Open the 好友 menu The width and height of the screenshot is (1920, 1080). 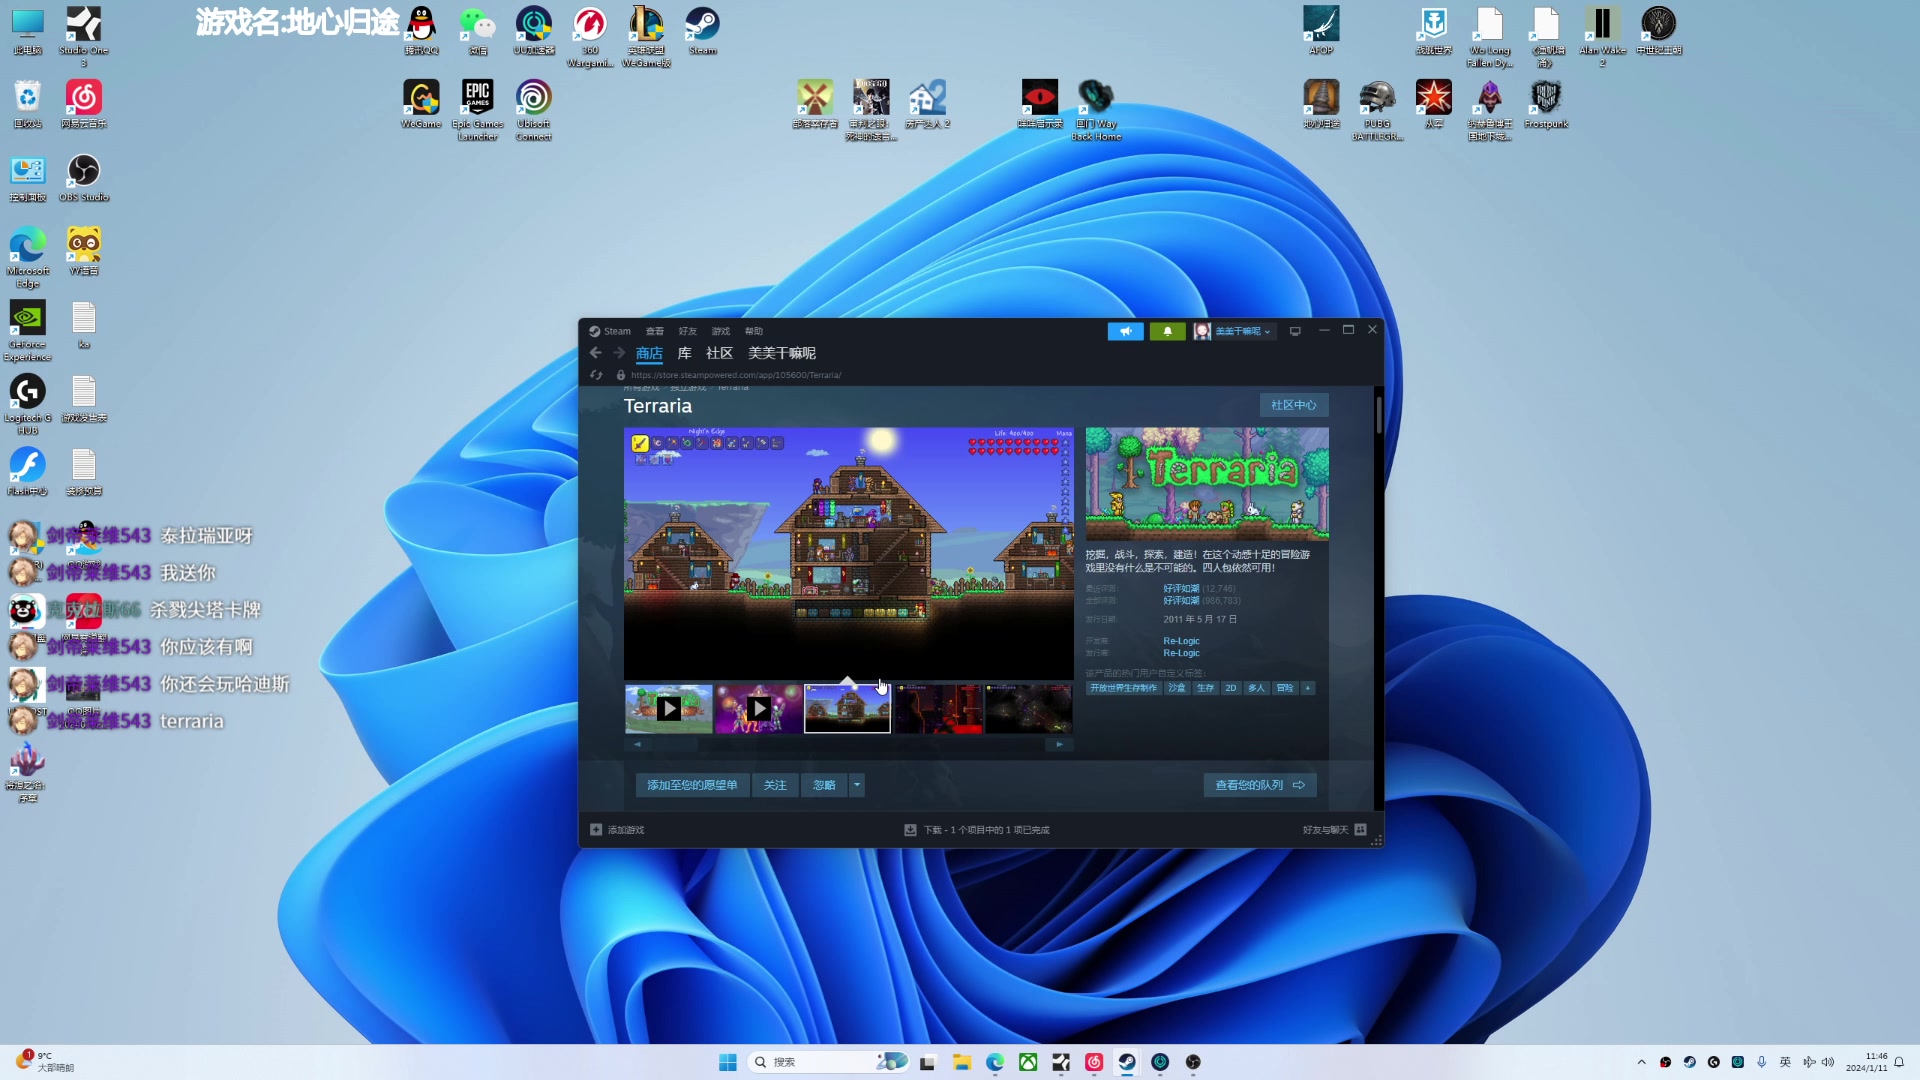coord(688,331)
